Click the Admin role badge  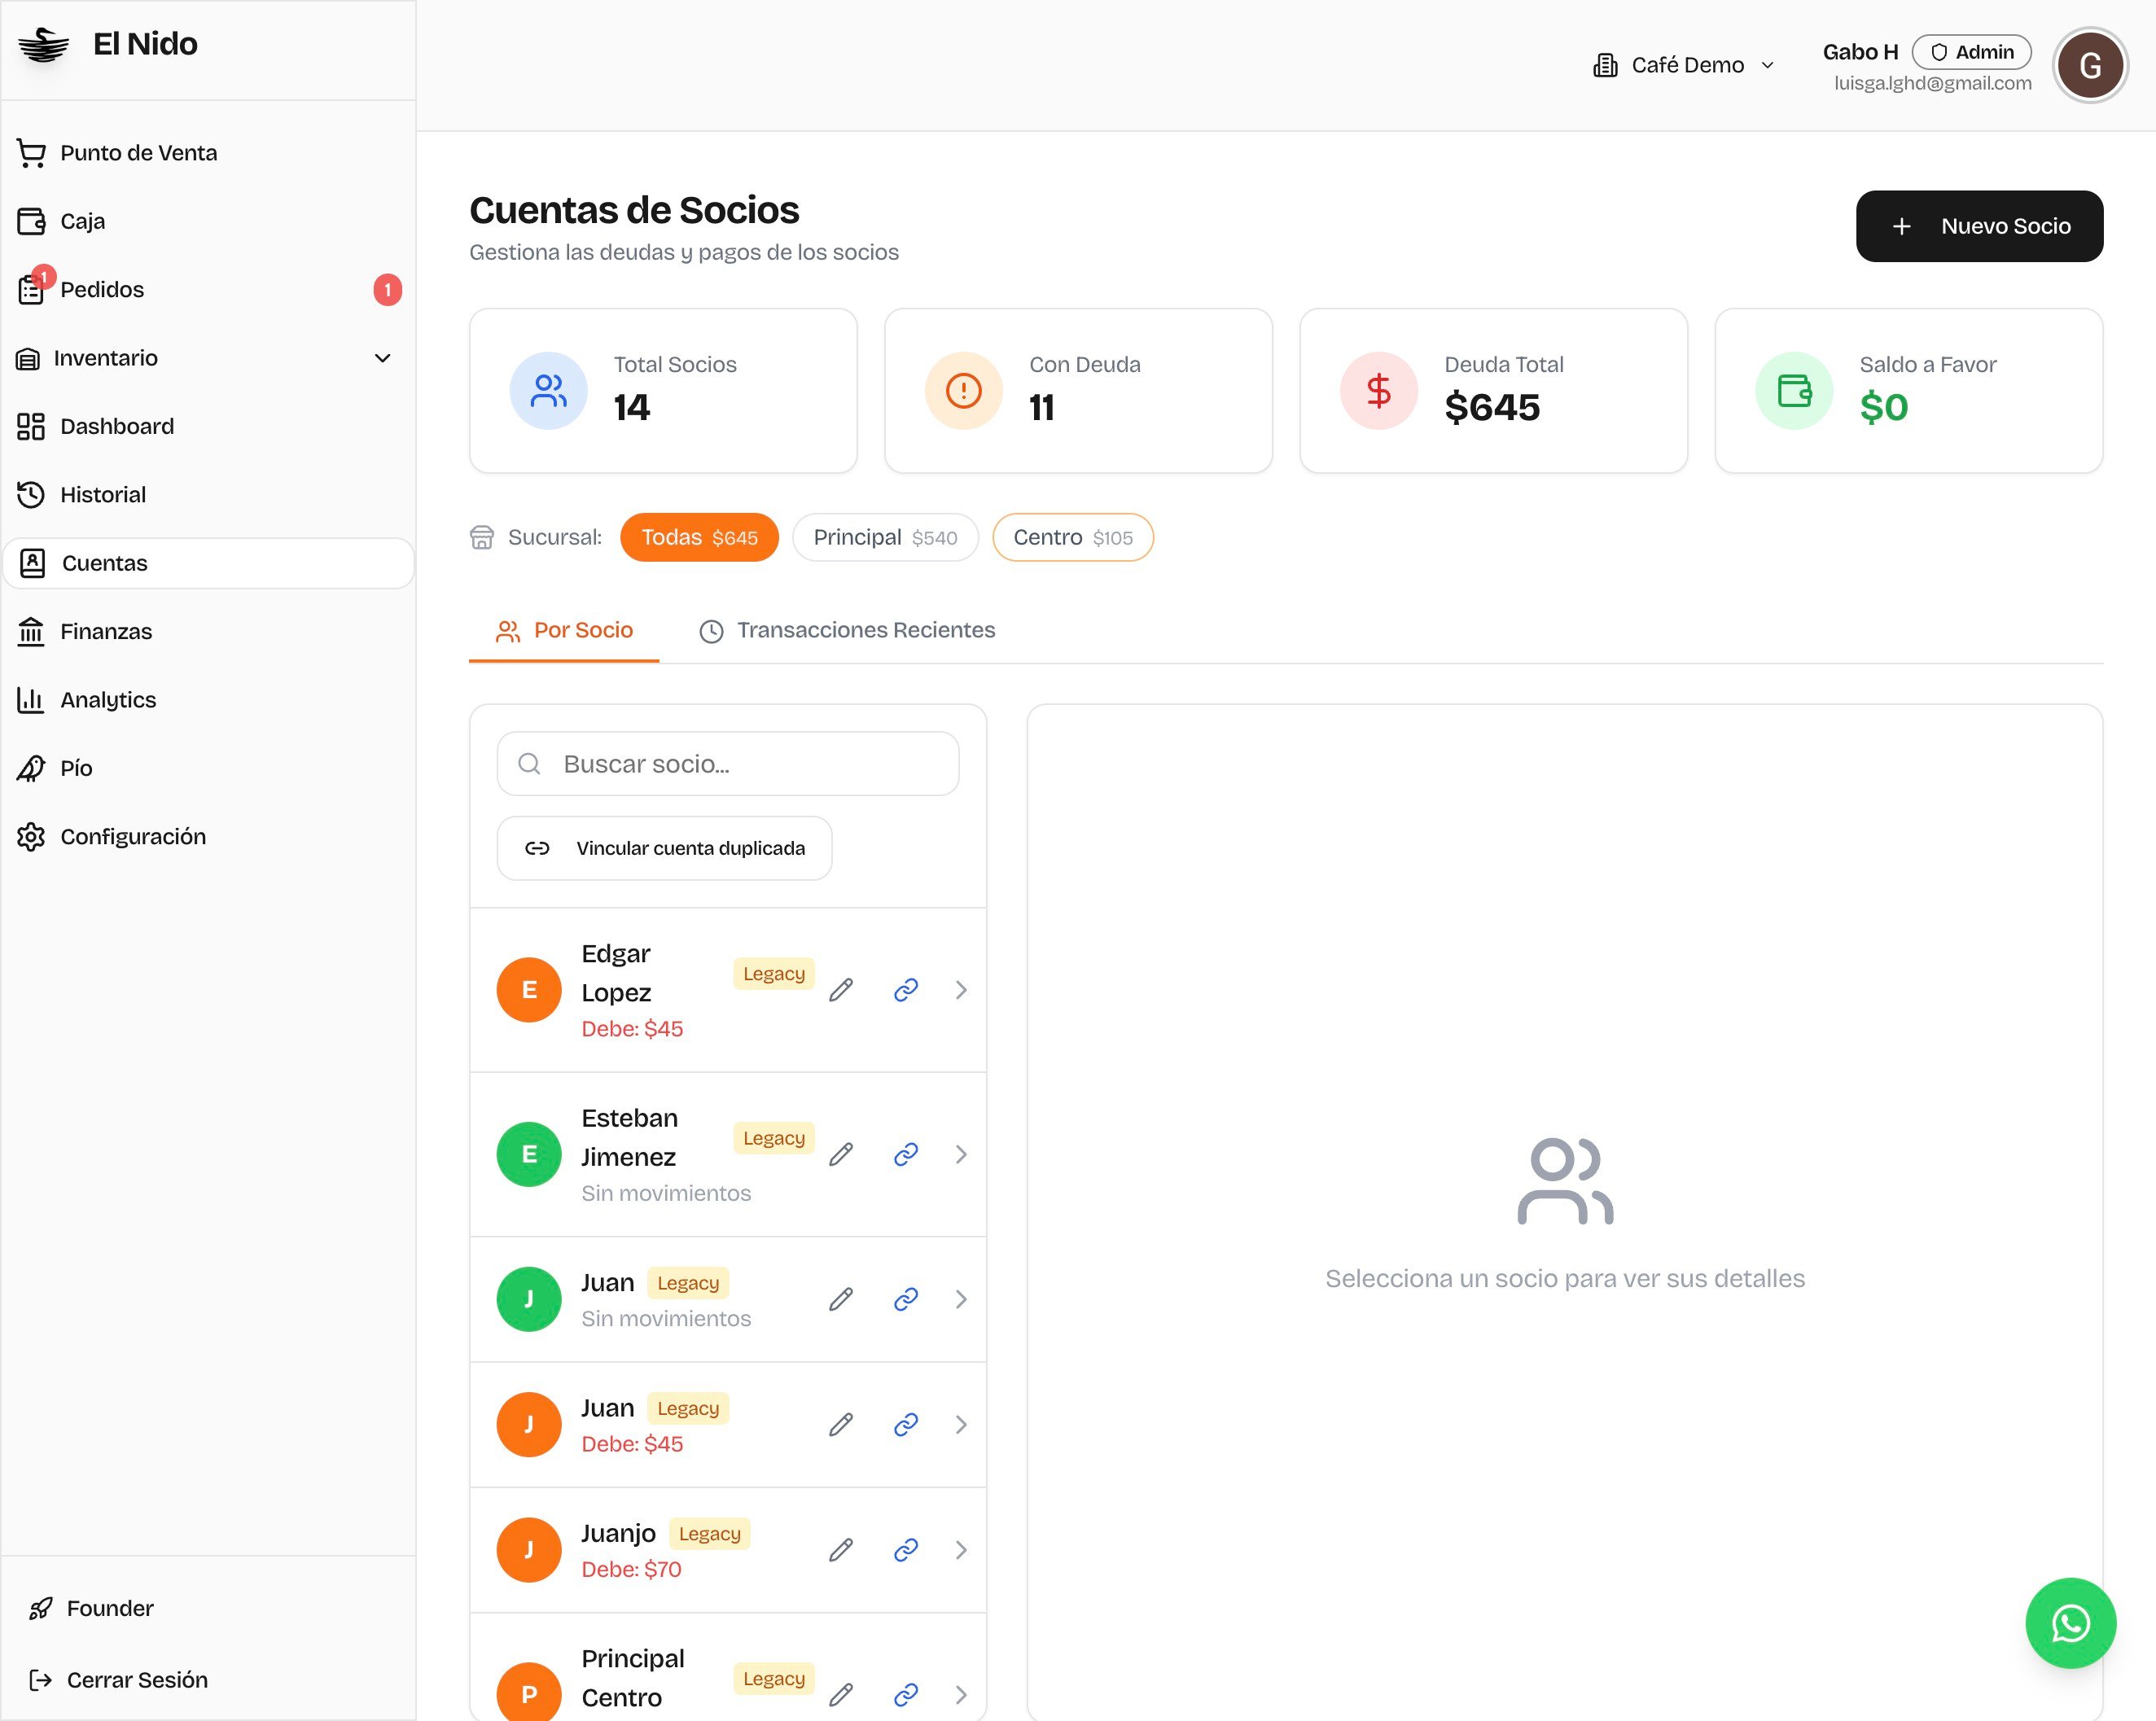coord(1971,52)
